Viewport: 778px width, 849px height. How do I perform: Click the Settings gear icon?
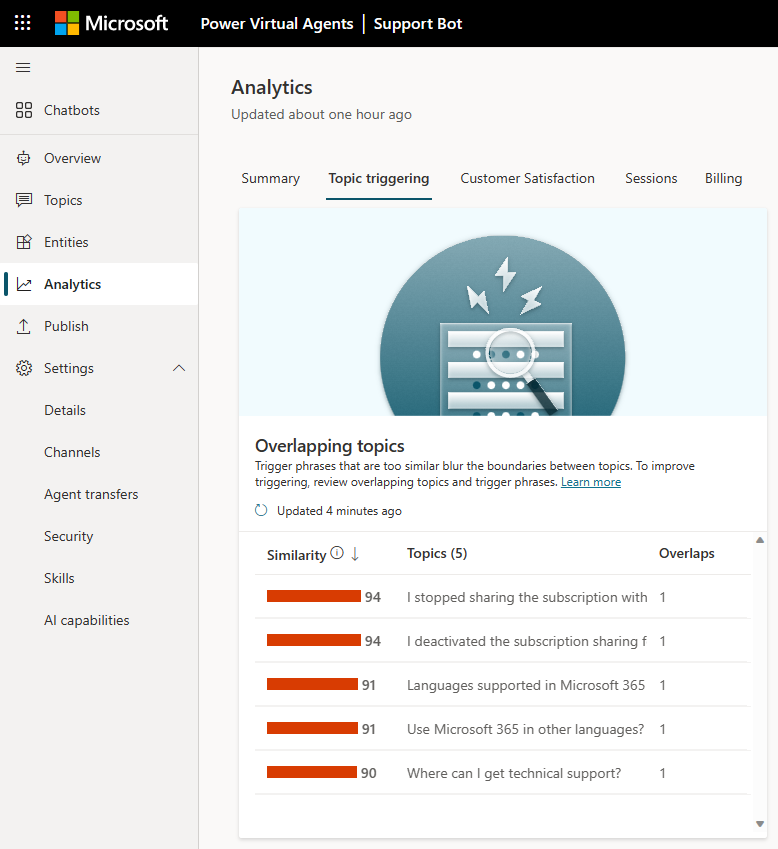[24, 368]
